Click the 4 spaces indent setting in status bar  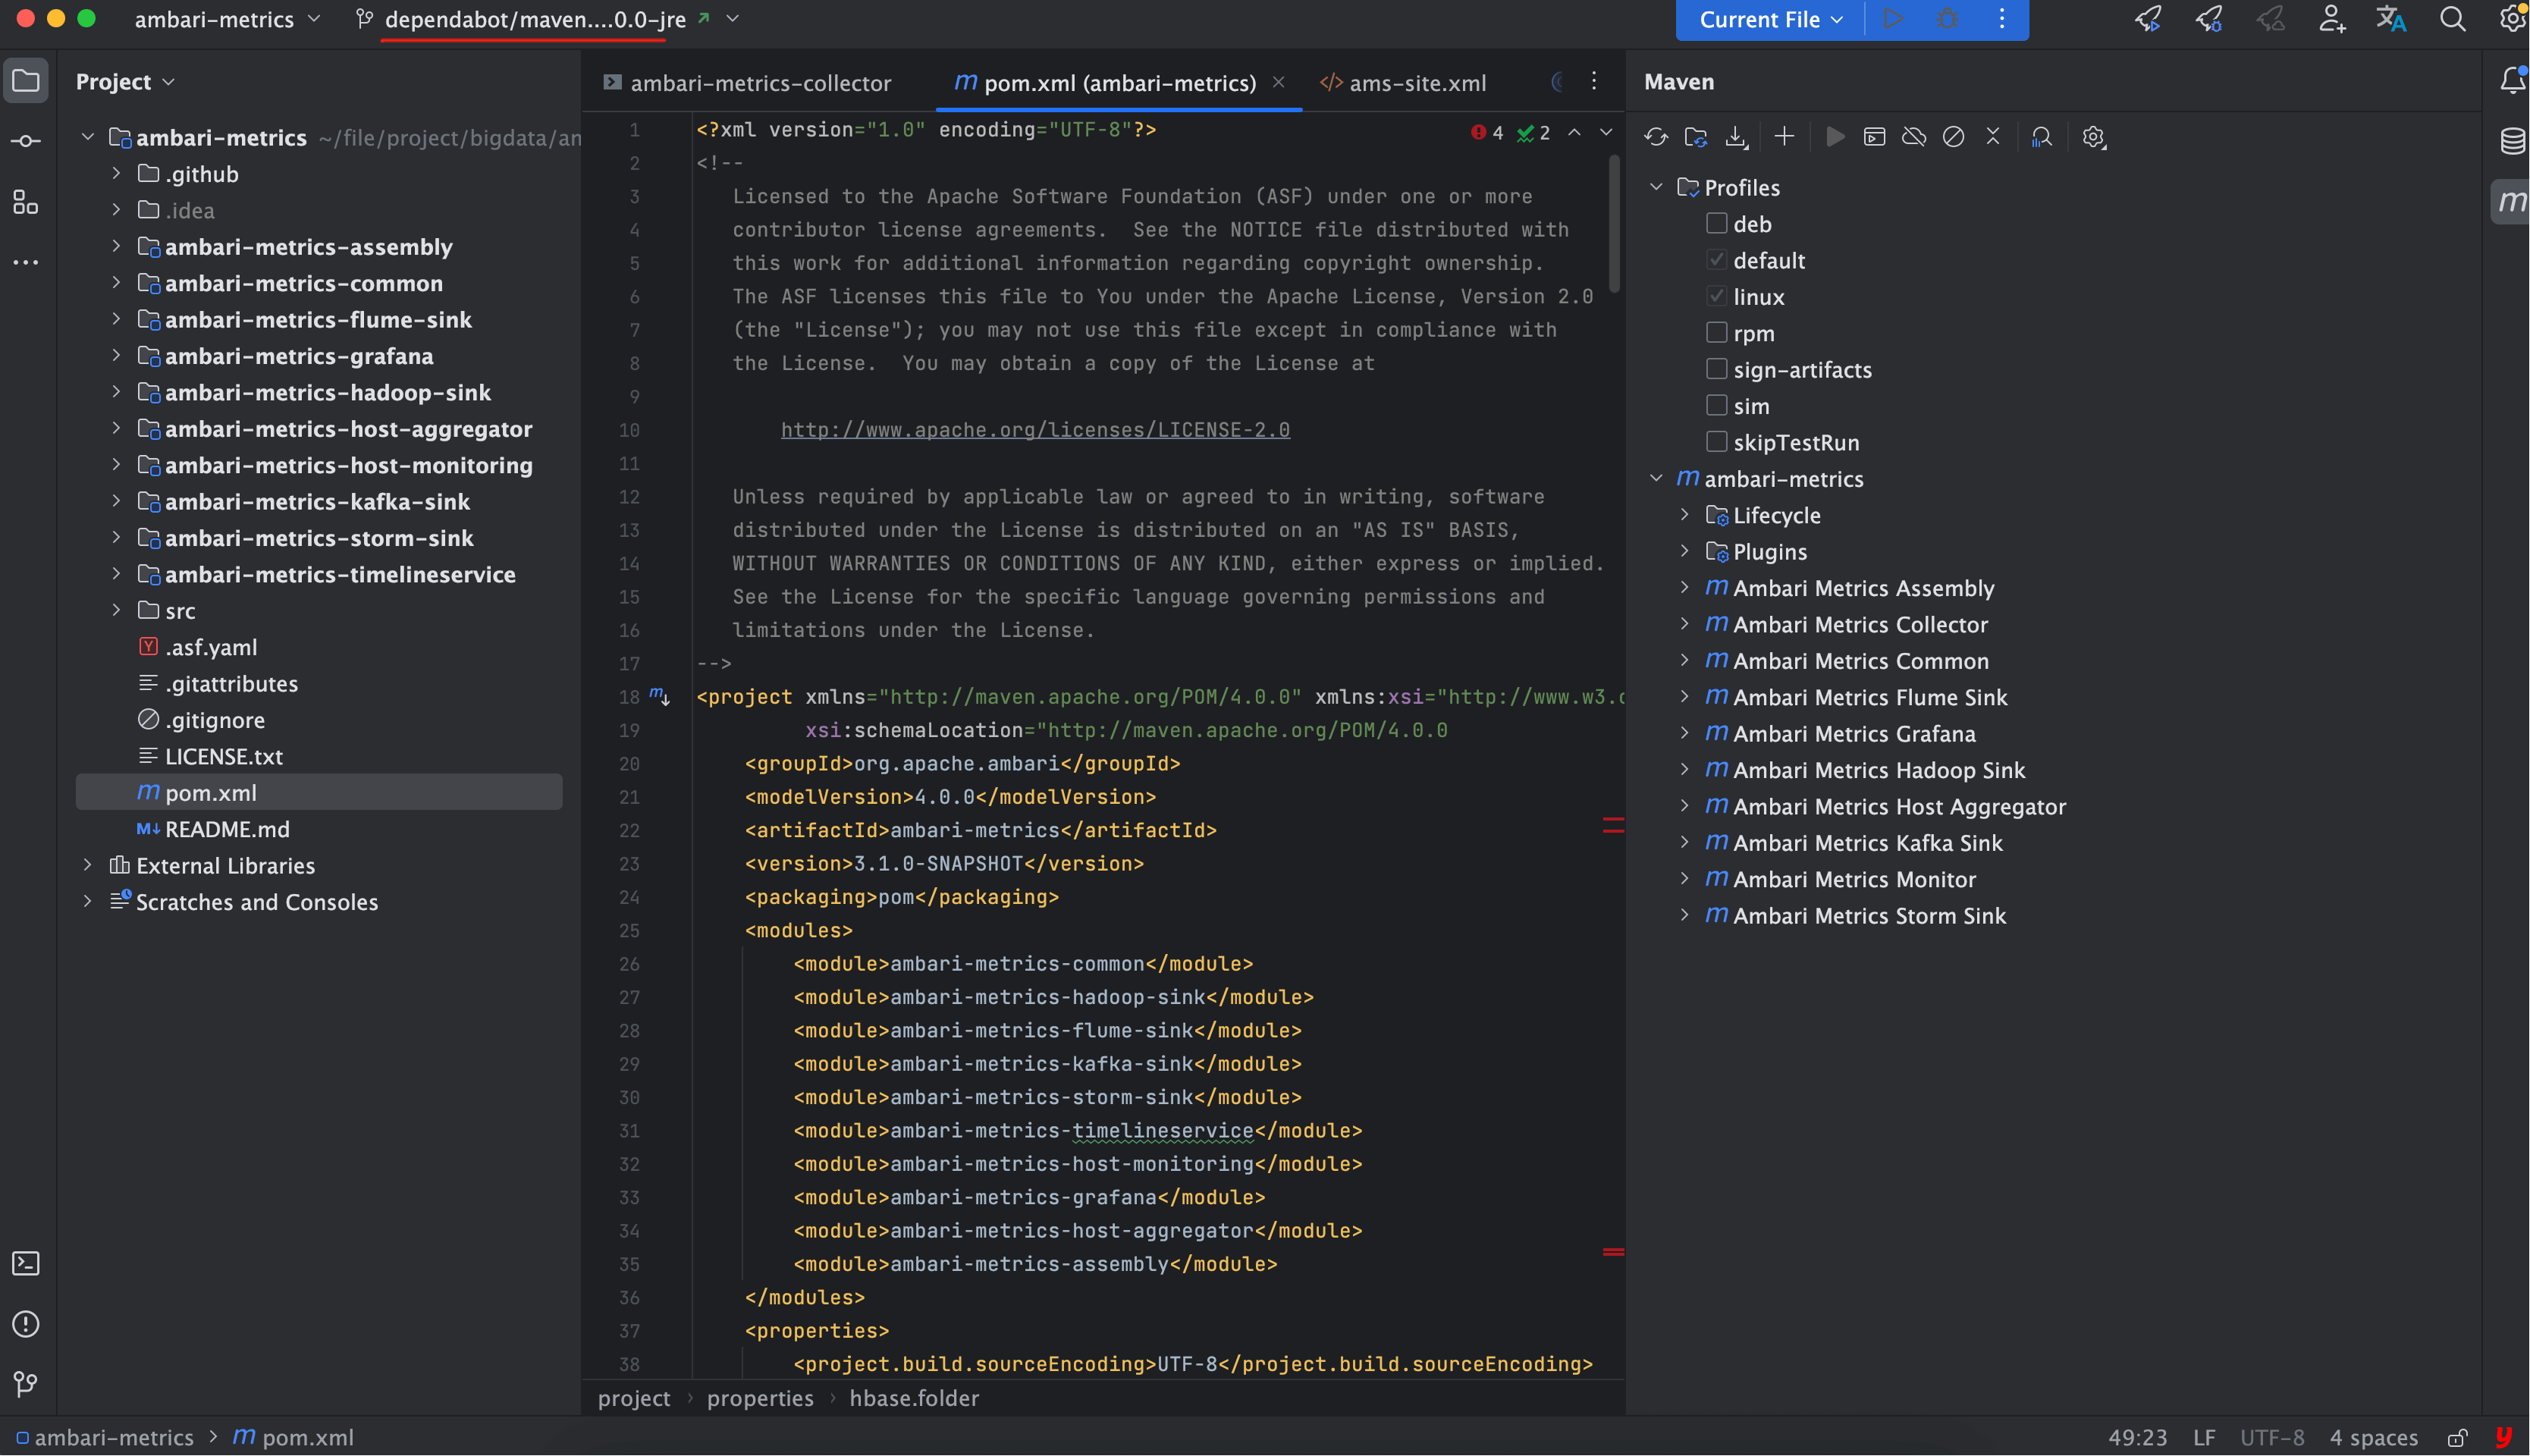[2373, 1438]
